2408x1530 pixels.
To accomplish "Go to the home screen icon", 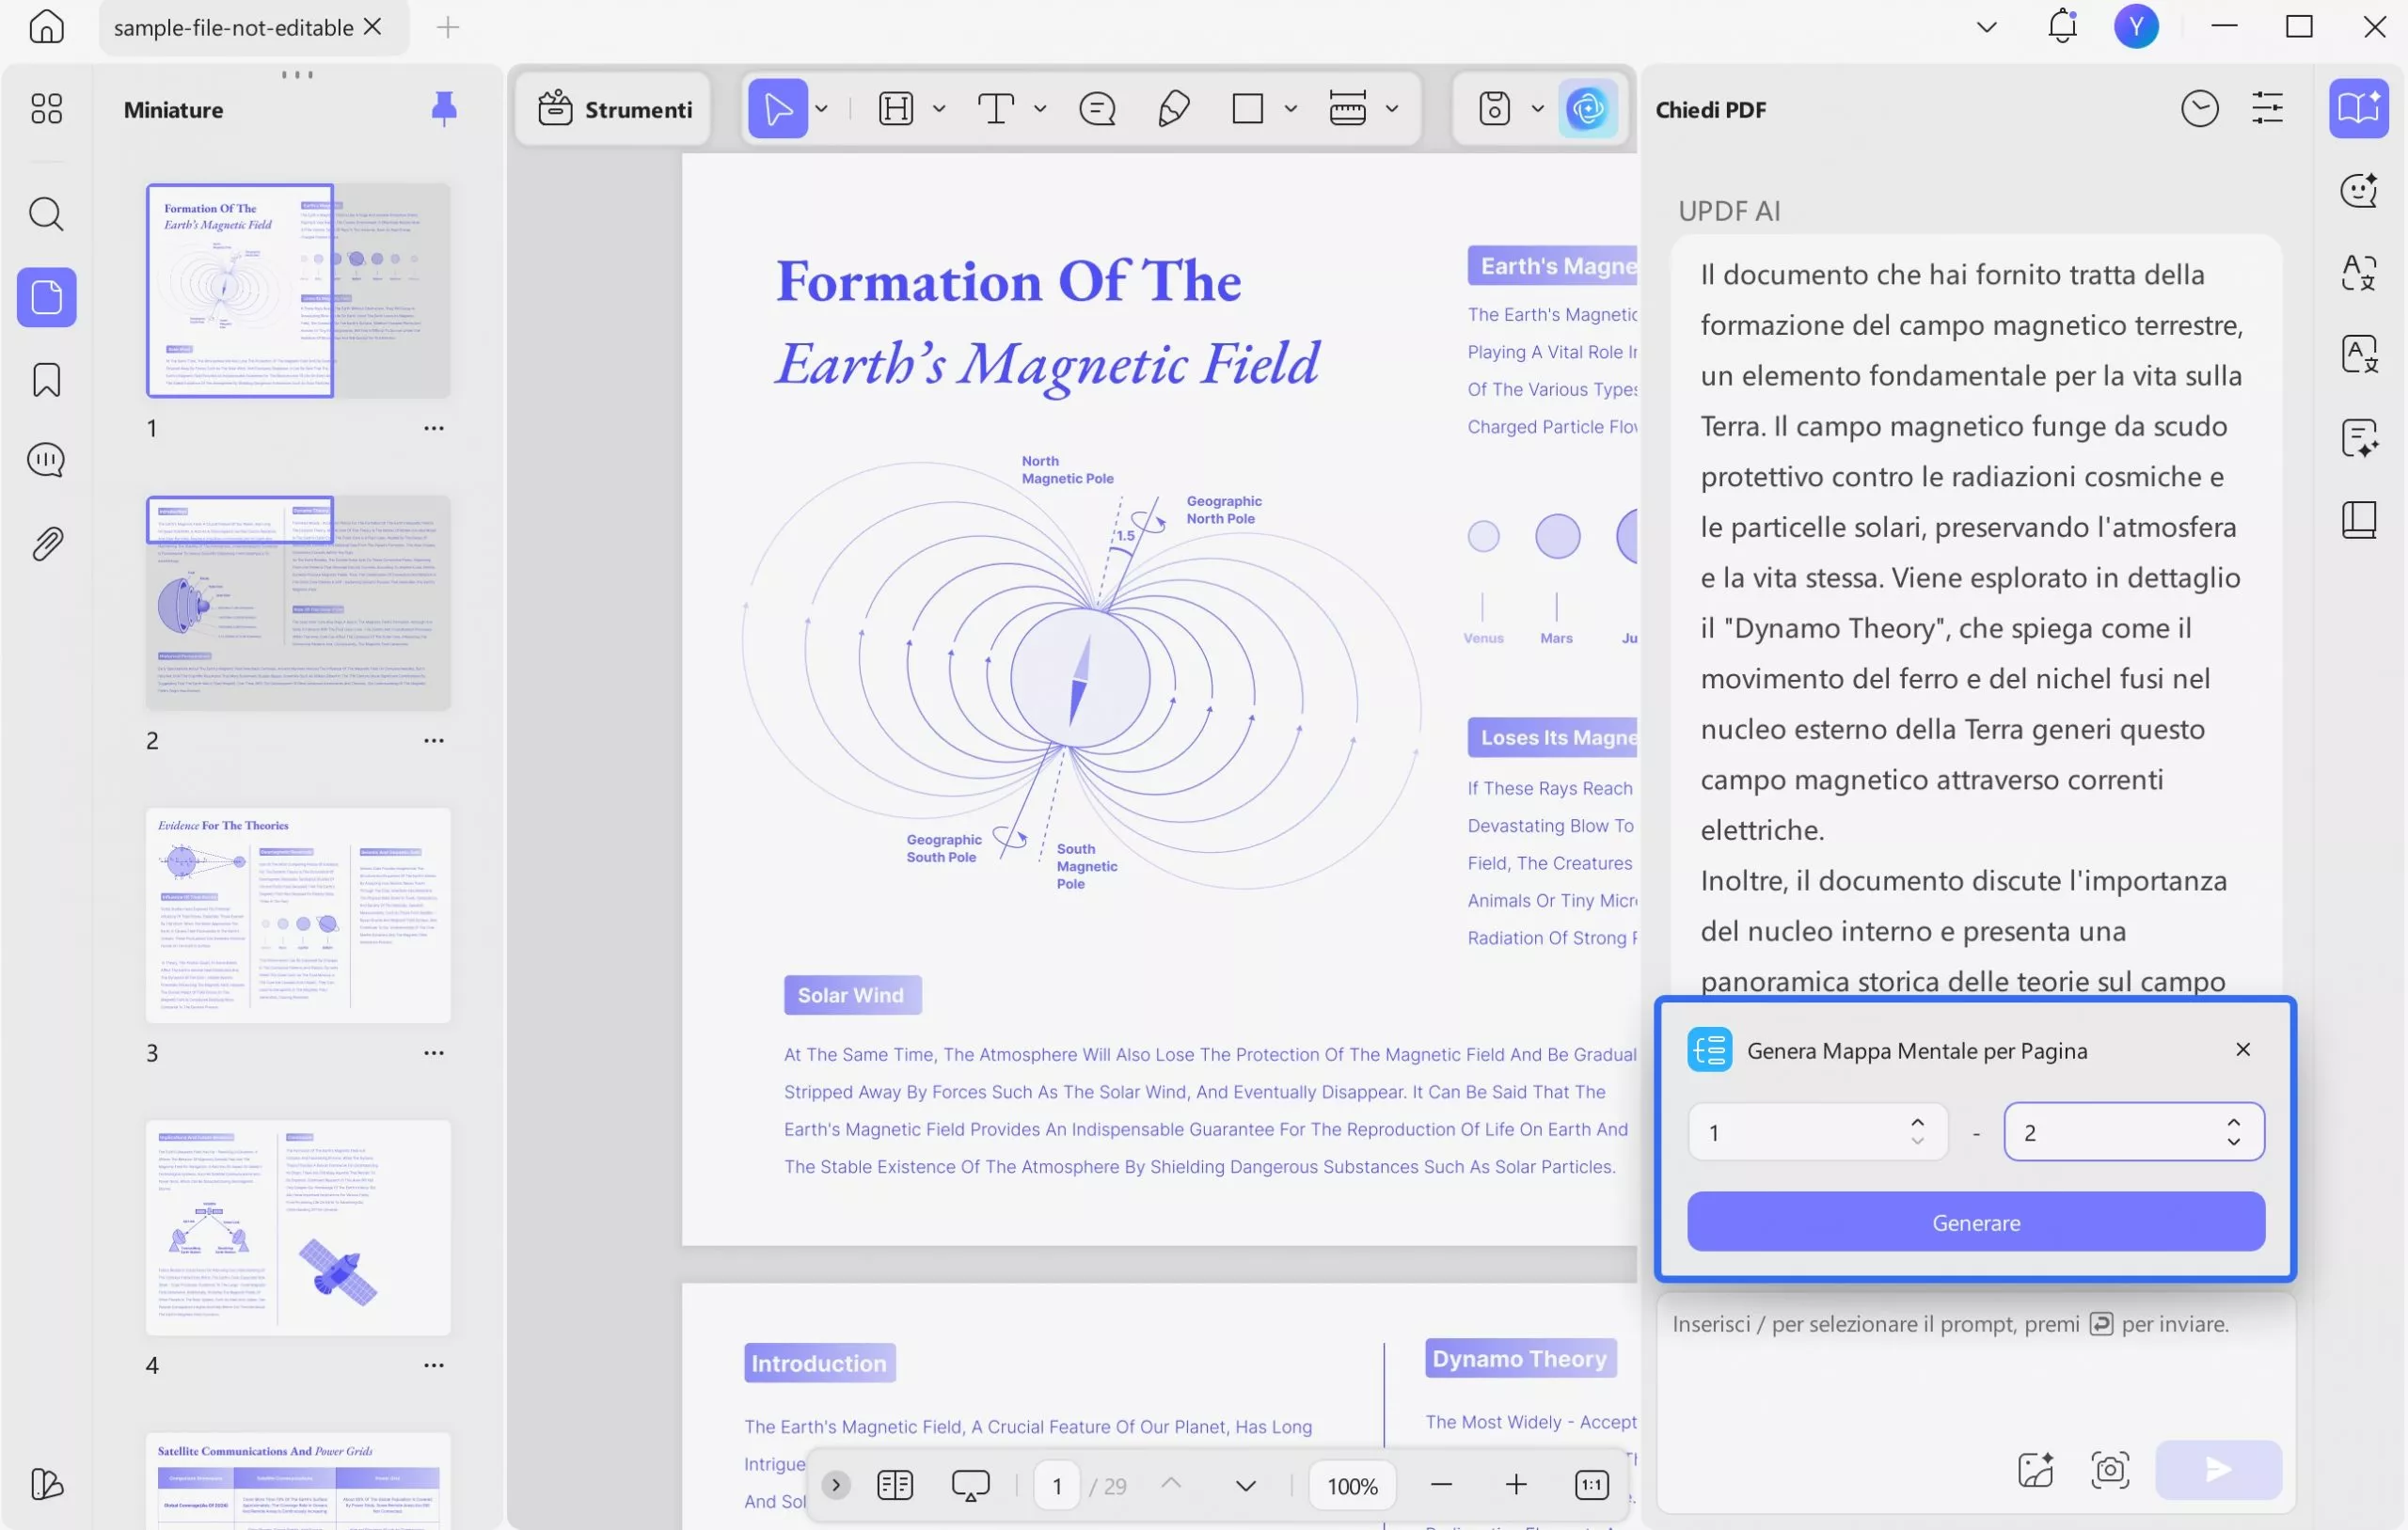I will click(46, 27).
